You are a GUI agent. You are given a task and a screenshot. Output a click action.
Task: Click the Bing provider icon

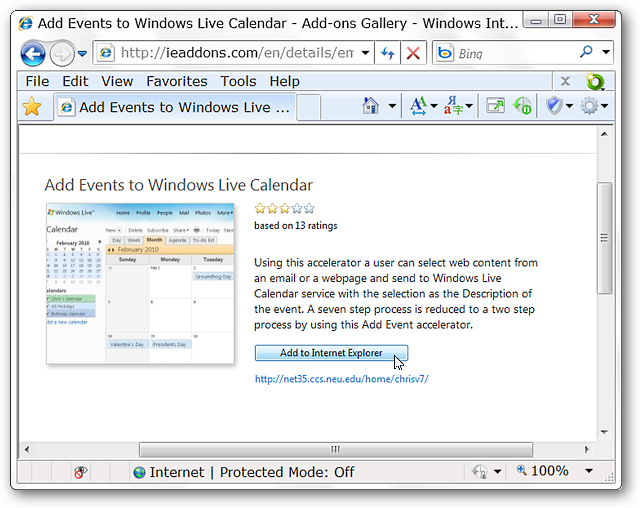tap(444, 53)
